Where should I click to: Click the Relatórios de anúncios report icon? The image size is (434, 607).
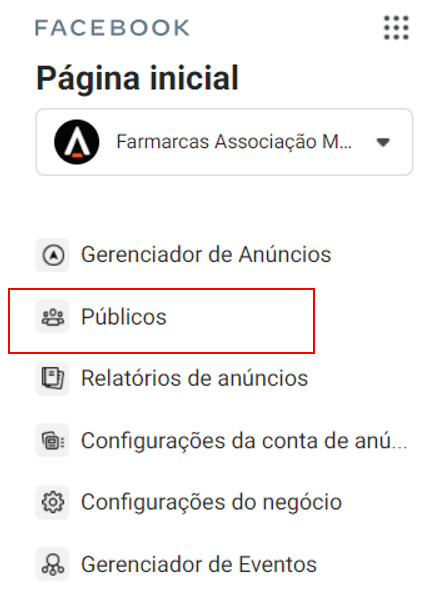click(x=53, y=379)
